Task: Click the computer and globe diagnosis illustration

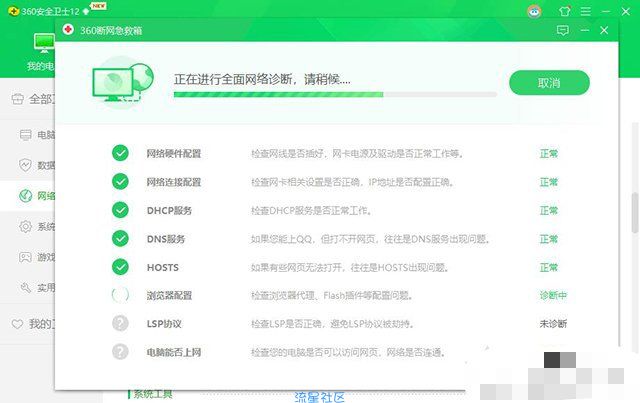Action: 123,82
